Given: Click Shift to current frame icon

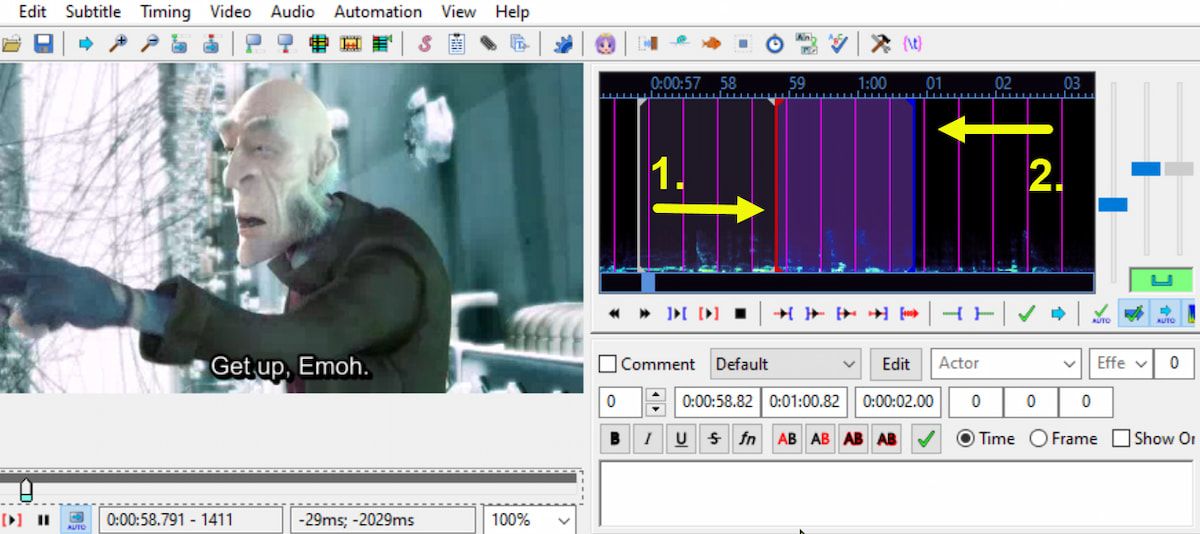Looking at the screenshot, I should pyautogui.click(x=381, y=44).
